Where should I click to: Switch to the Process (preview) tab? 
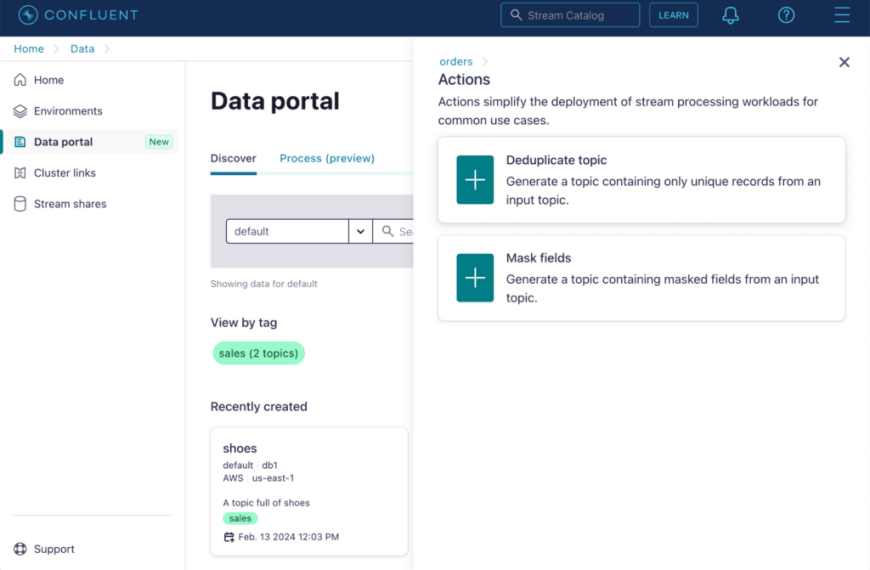327,159
